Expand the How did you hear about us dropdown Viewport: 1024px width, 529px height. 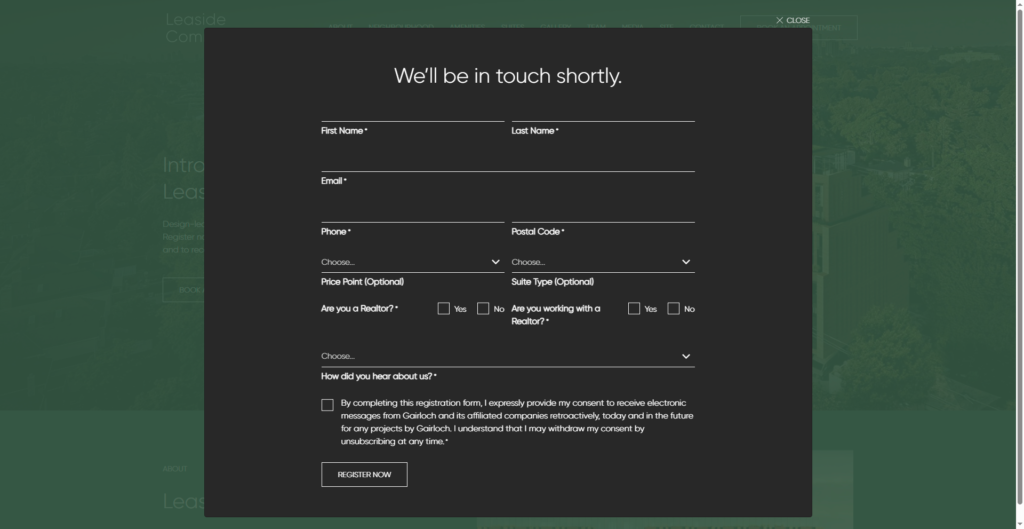point(507,357)
